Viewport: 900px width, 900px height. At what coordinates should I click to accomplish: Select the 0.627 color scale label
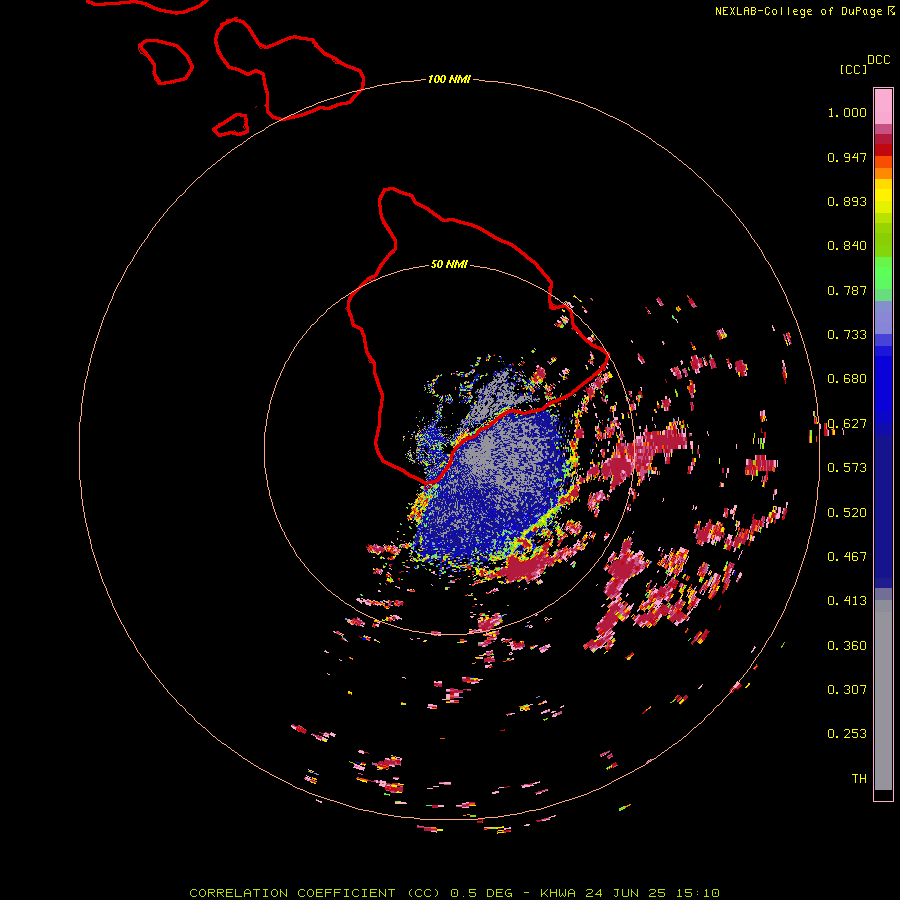click(x=847, y=424)
